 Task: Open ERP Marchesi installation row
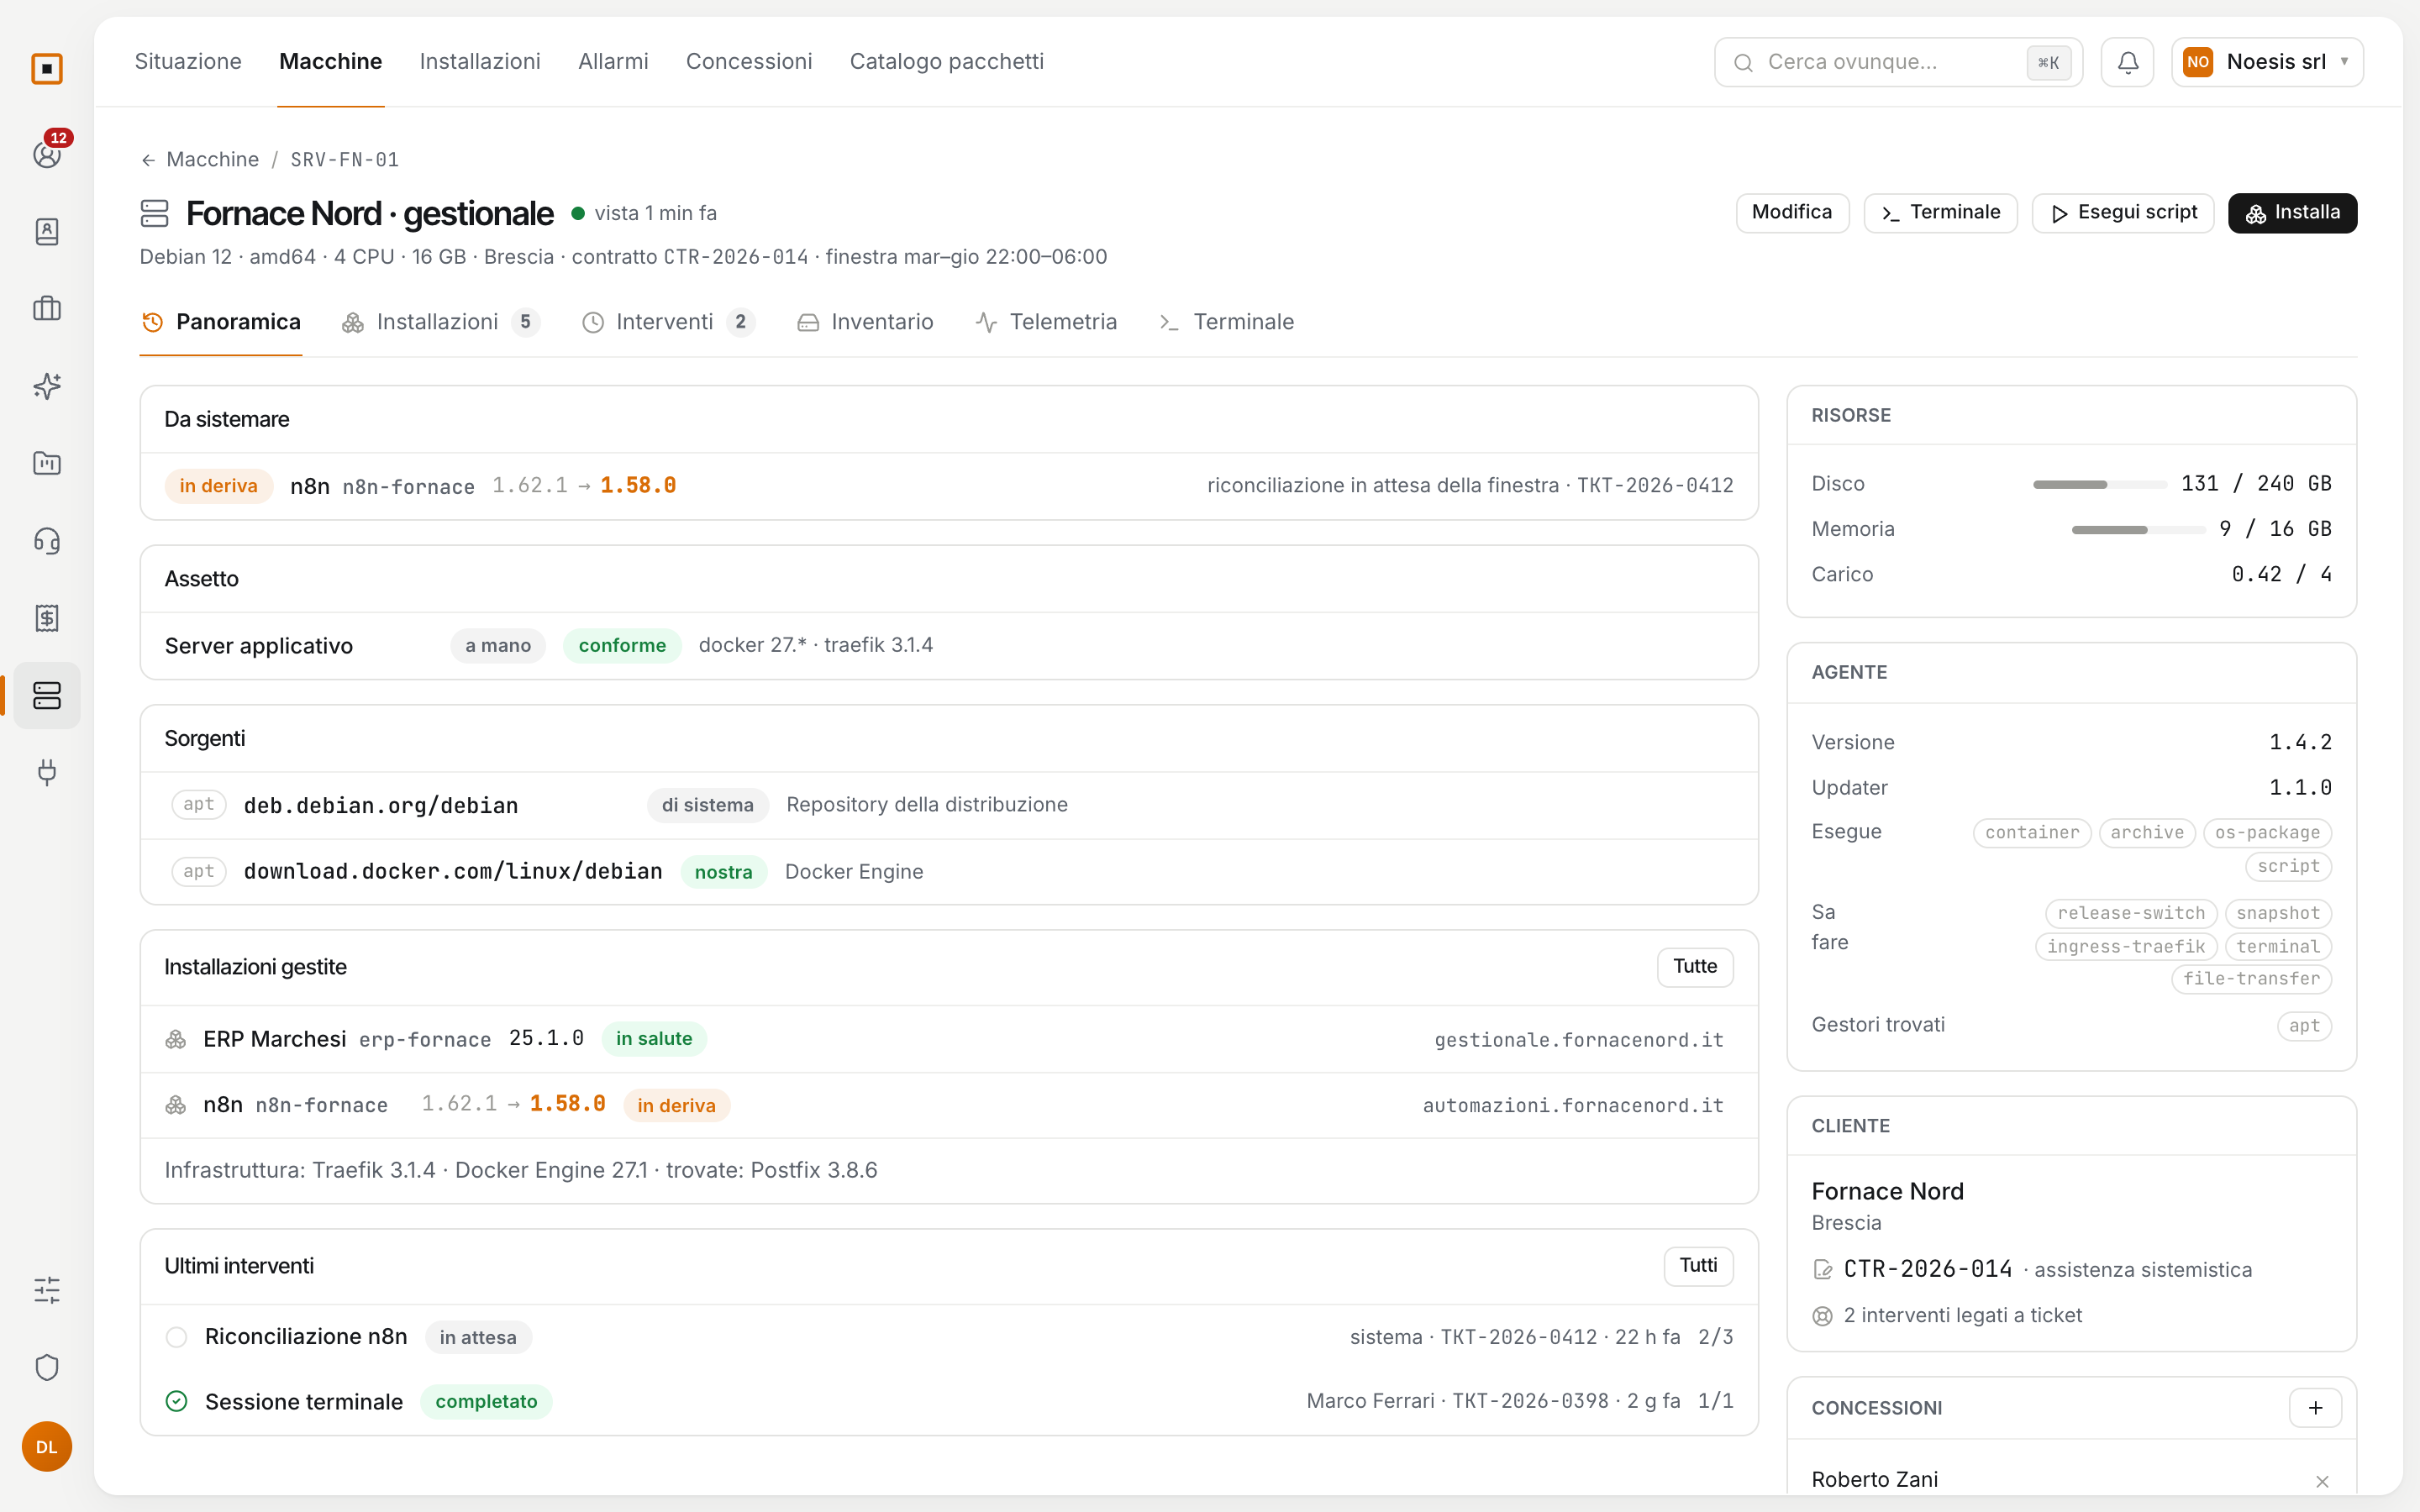[949, 1039]
